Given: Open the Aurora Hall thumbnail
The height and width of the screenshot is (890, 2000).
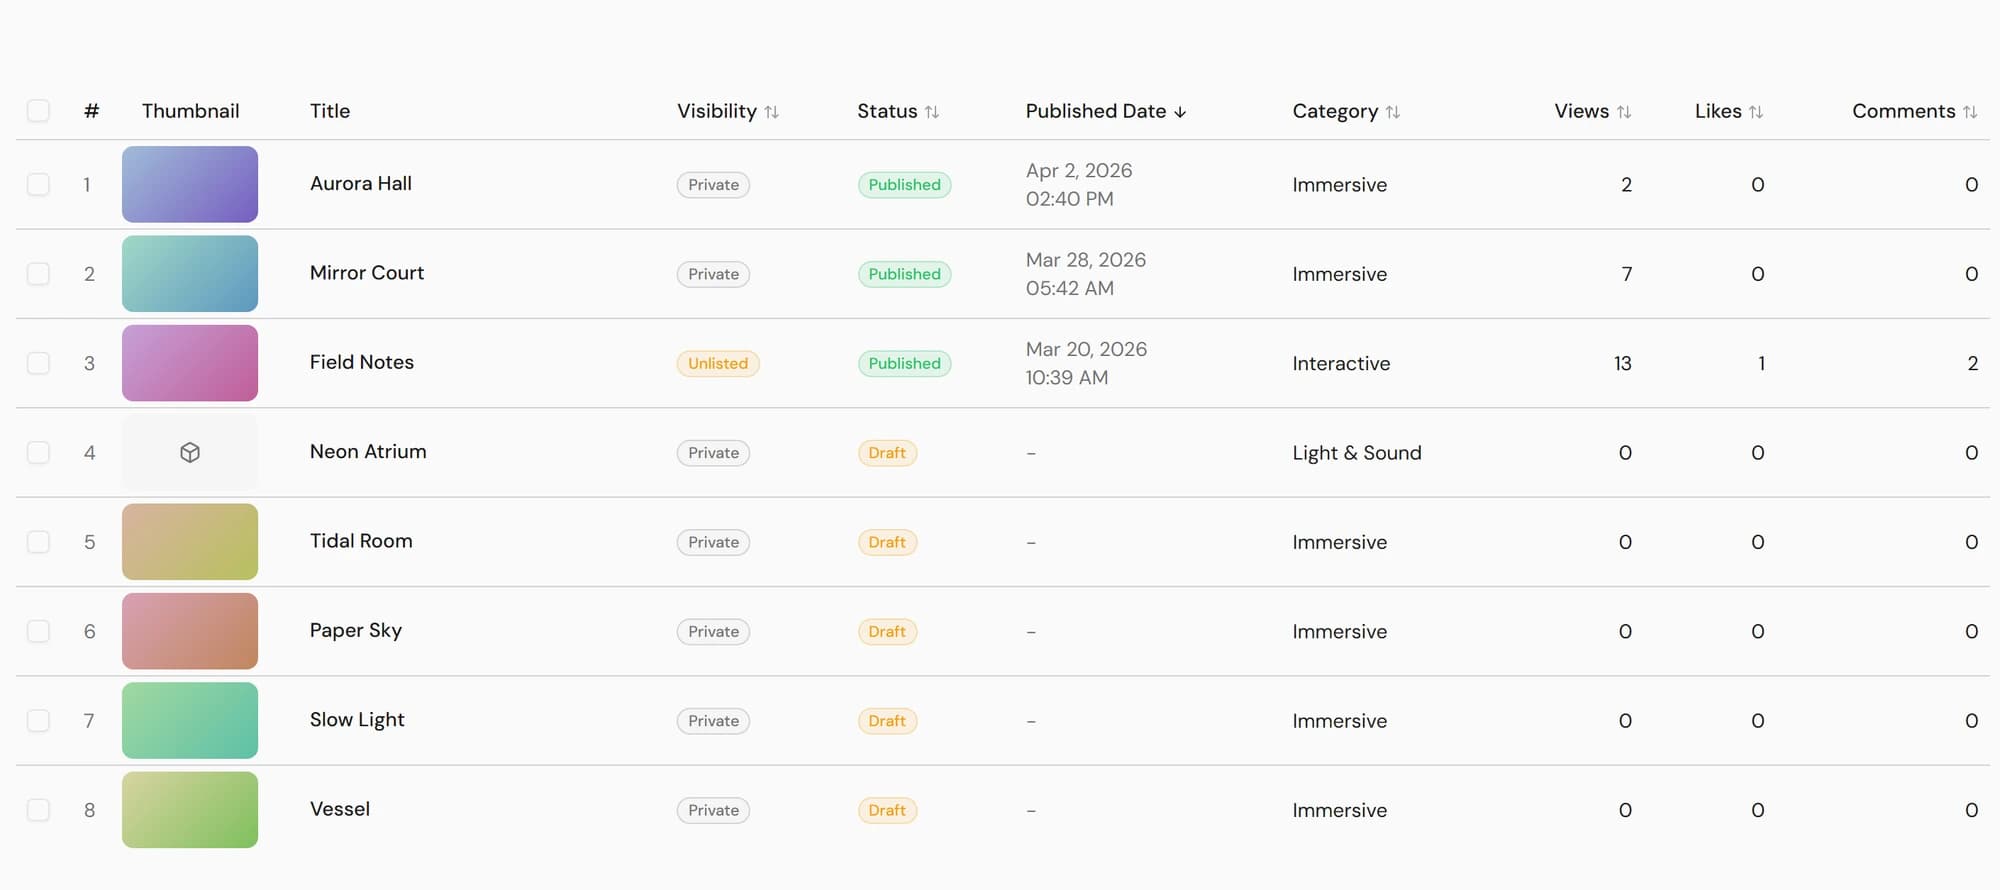Looking at the screenshot, I should pos(190,185).
